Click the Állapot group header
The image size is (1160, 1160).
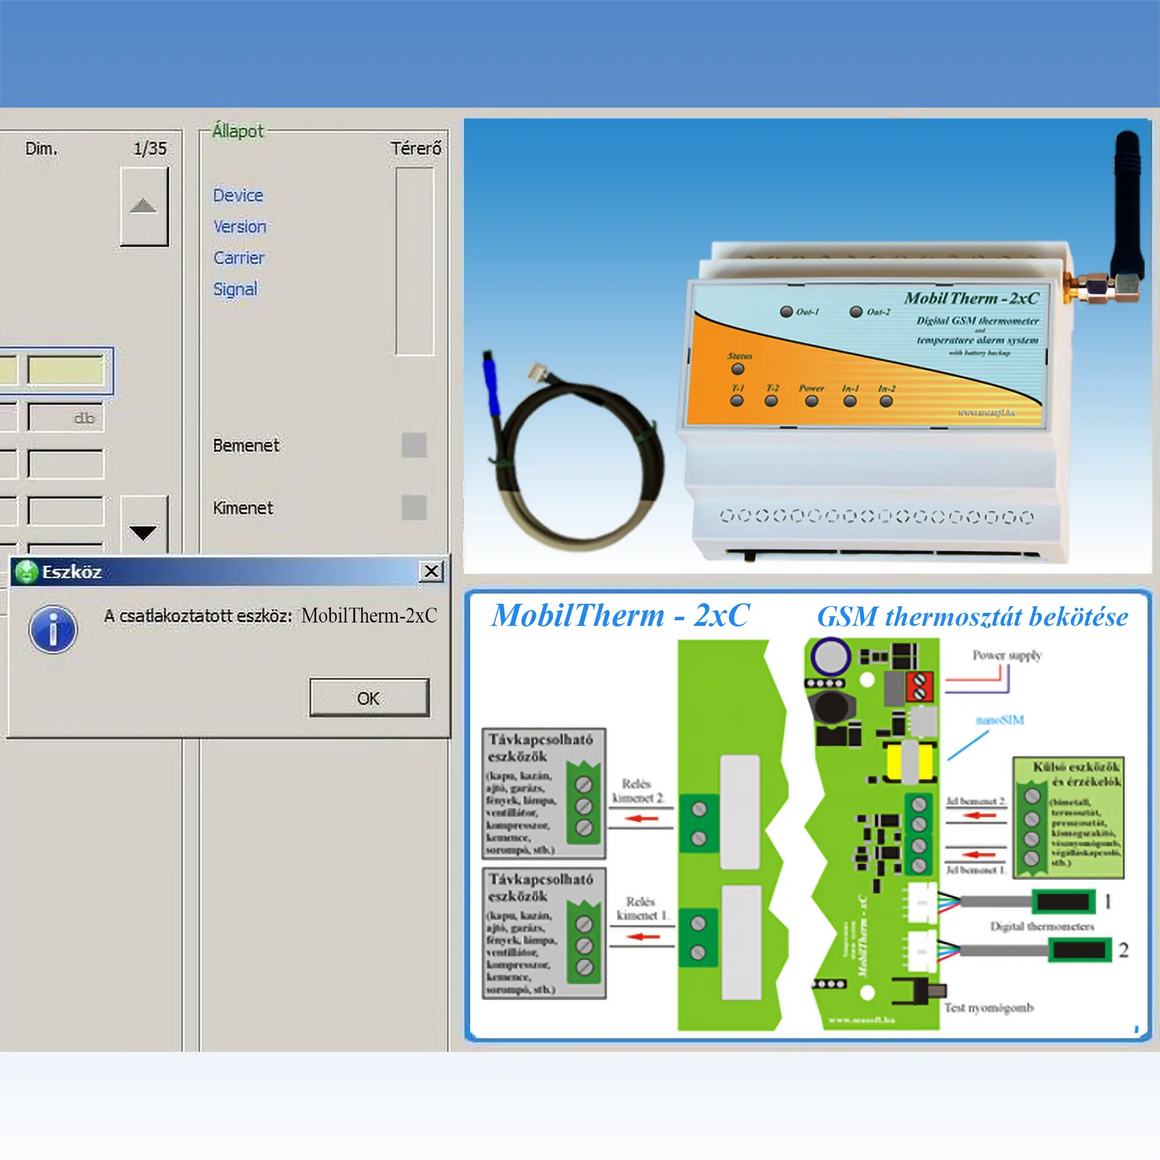238,131
